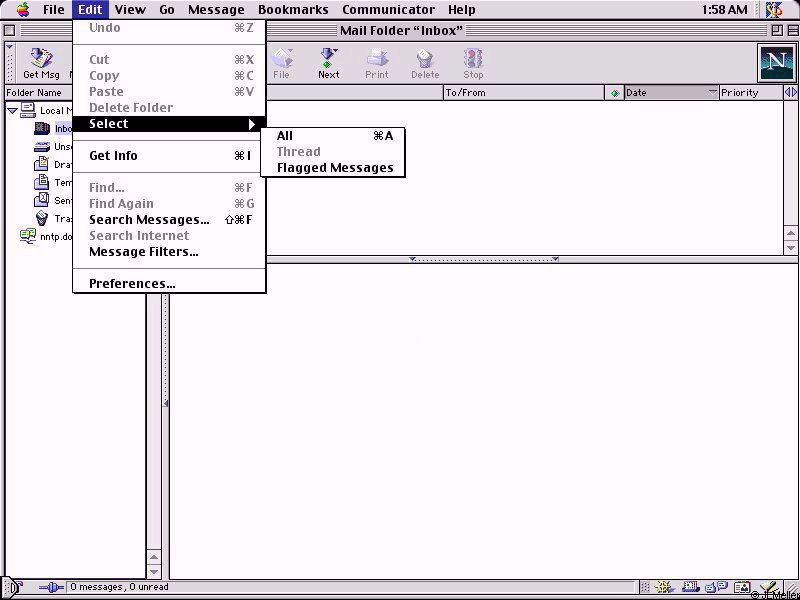The width and height of the screenshot is (800, 600).
Task: Click the folder pane scroll down arrow
Action: click(154, 571)
